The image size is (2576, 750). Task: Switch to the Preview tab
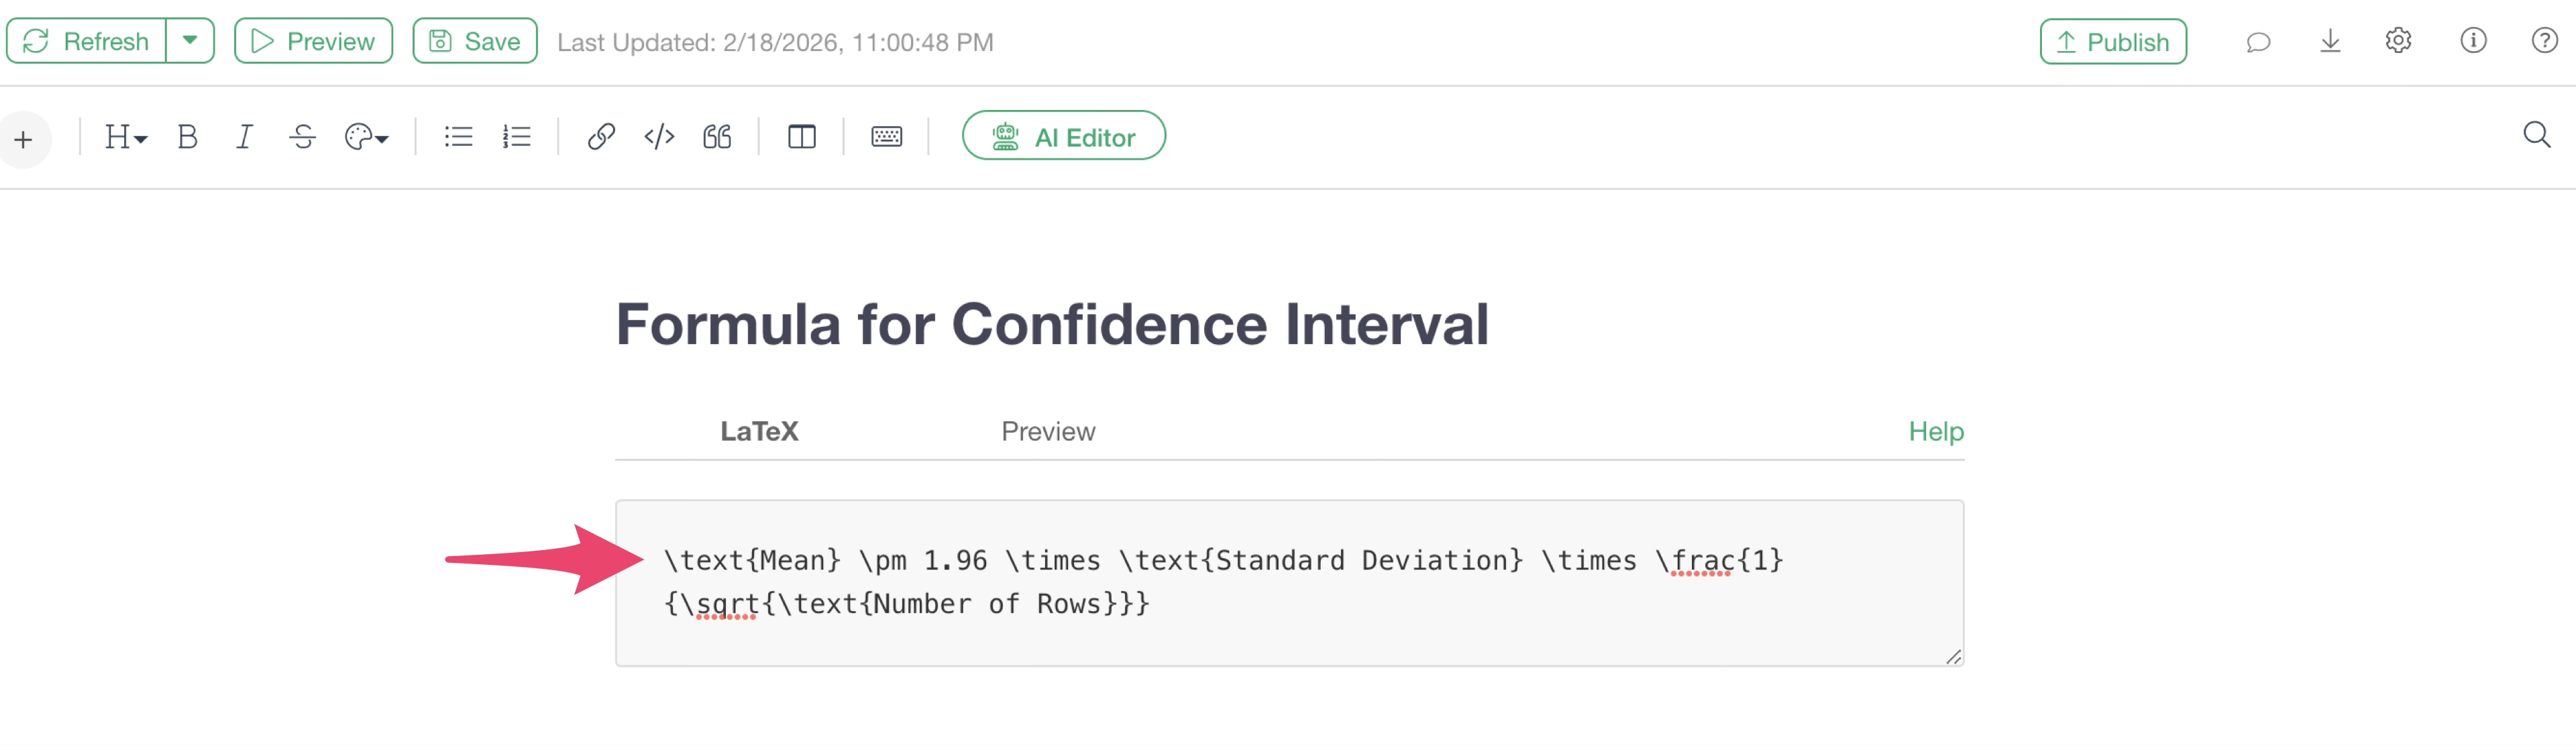pyautogui.click(x=1048, y=431)
